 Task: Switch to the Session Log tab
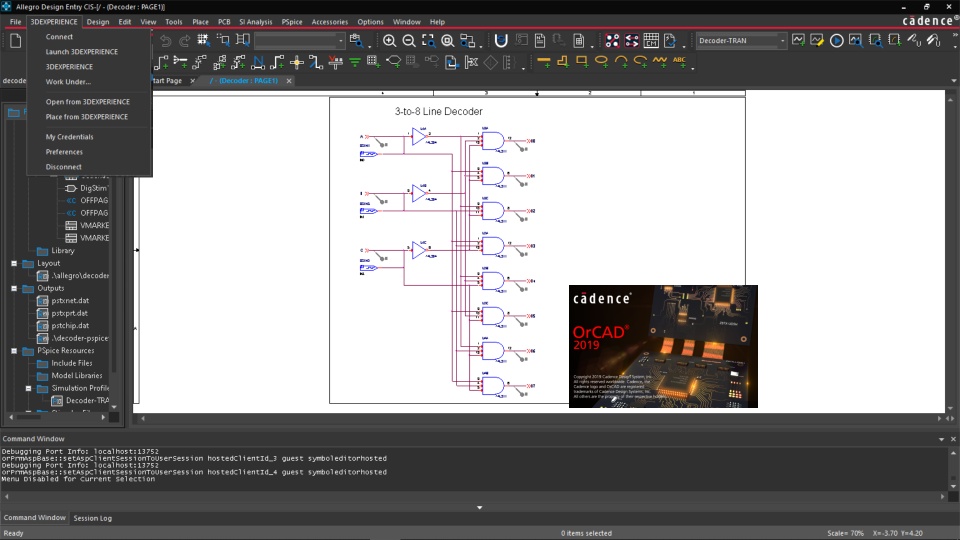[x=93, y=518]
